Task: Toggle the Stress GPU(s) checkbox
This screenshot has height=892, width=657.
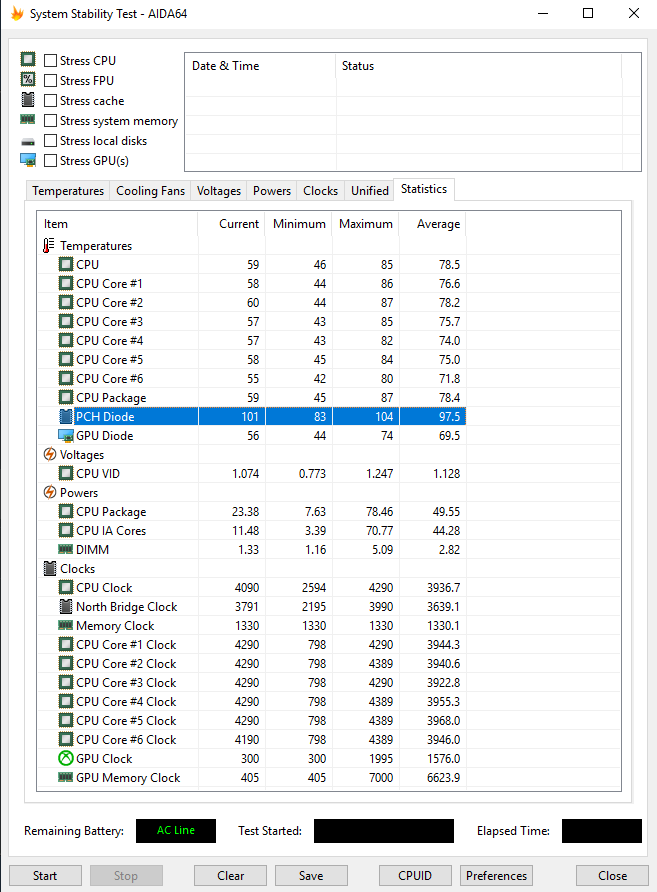Action: (x=51, y=160)
